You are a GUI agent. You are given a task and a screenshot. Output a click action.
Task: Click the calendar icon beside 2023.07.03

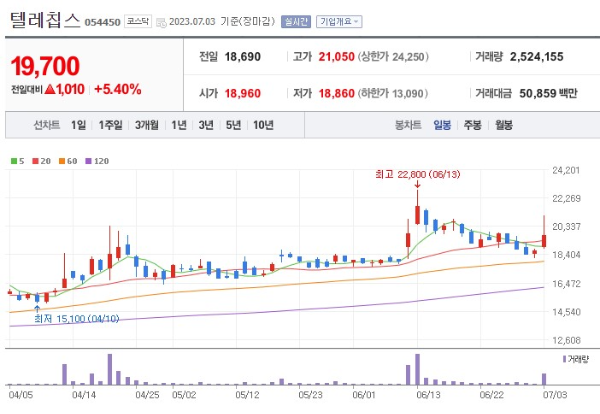[161, 23]
